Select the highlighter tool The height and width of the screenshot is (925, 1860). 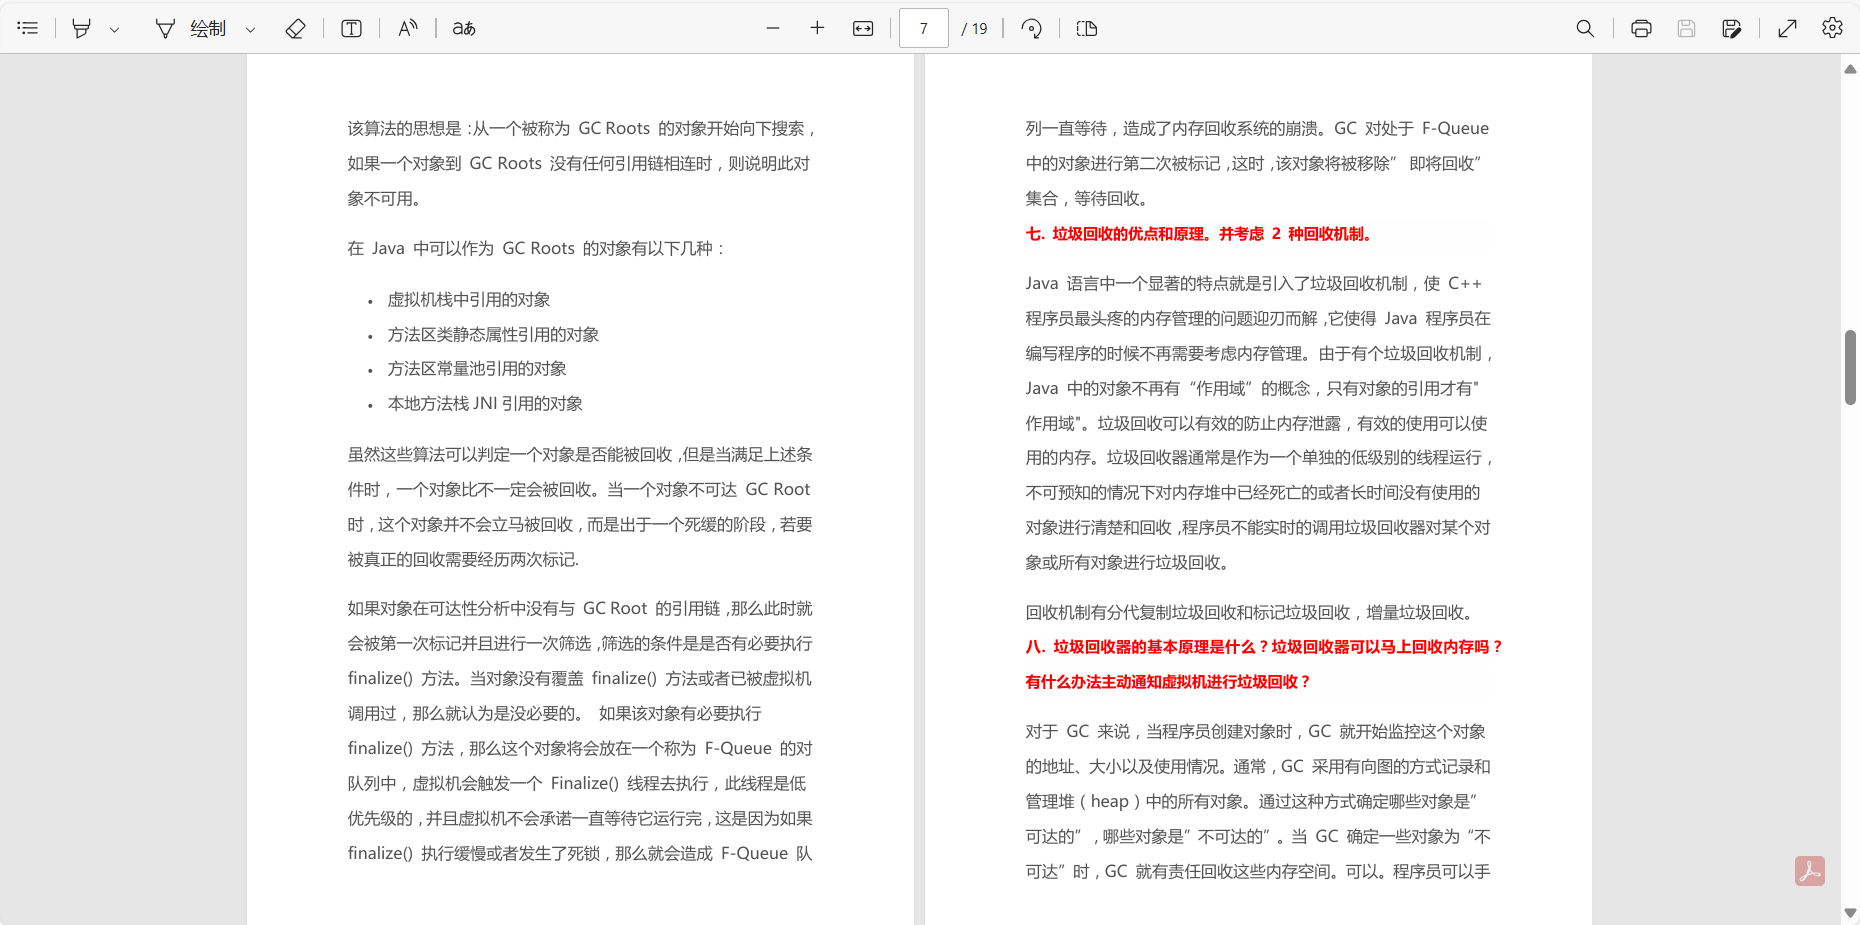pyautogui.click(x=82, y=28)
